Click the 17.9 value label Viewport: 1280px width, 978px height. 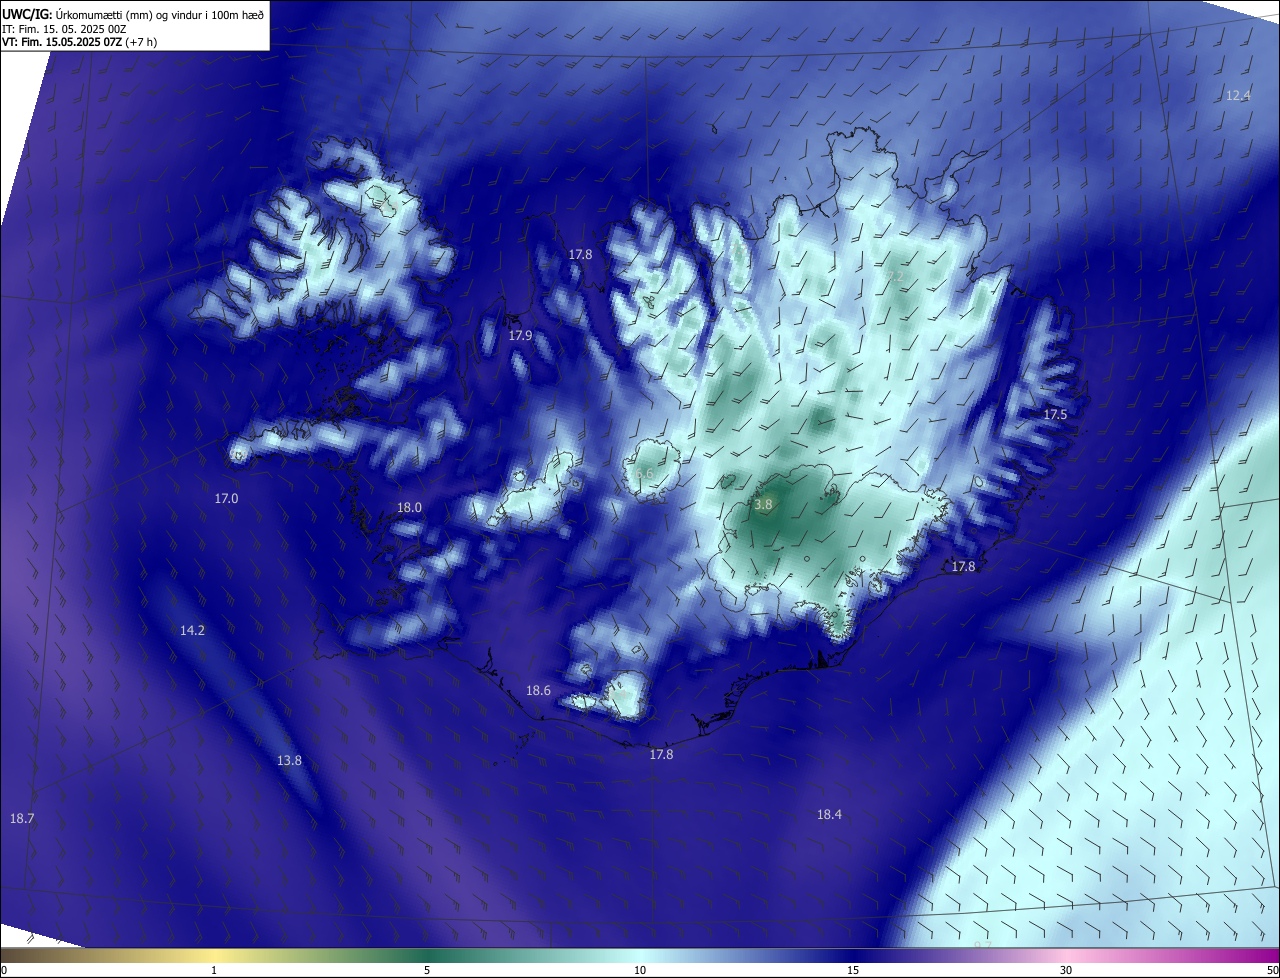tap(520, 336)
